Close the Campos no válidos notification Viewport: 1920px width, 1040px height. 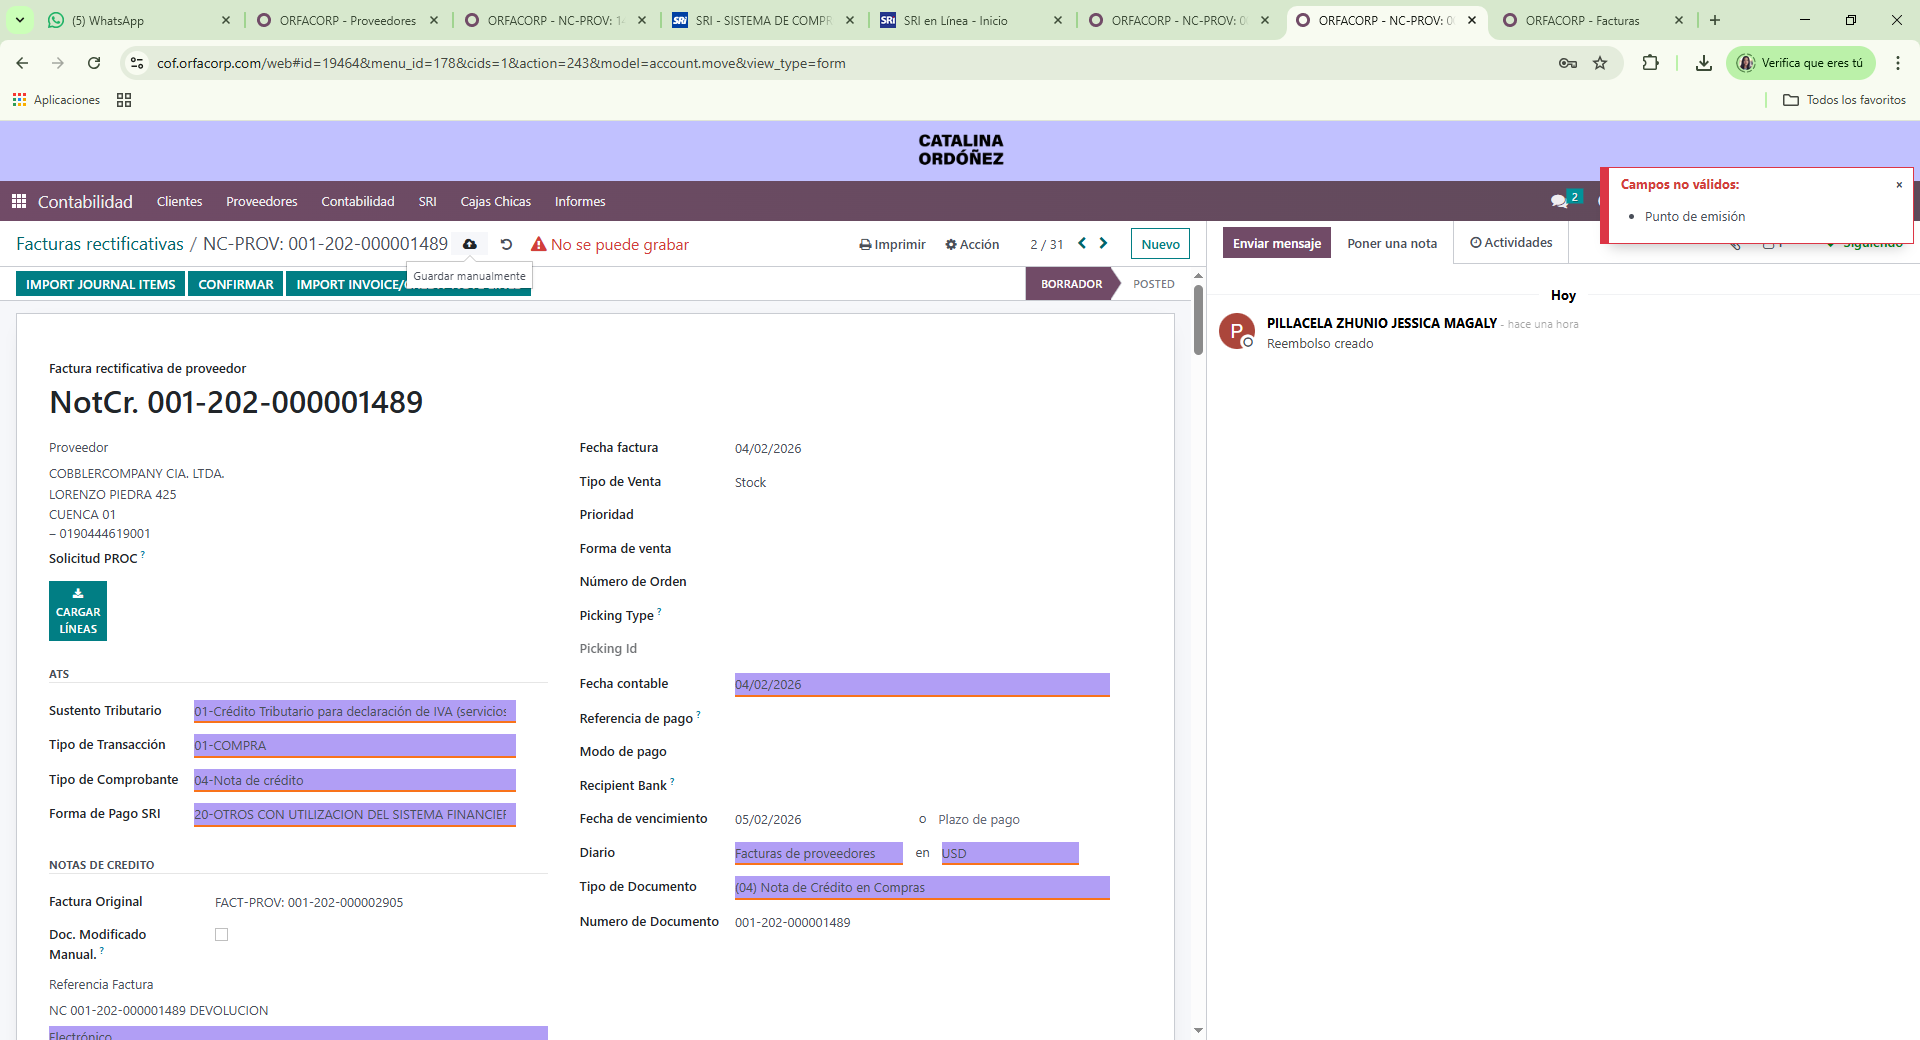(x=1899, y=185)
